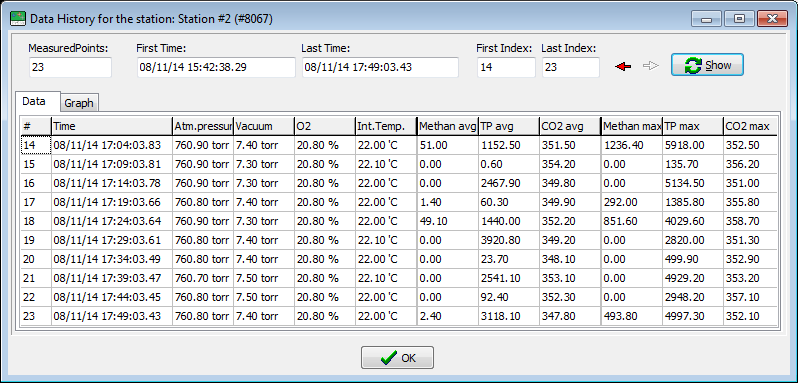Click the Int.Temp. column header

[x=386, y=126]
